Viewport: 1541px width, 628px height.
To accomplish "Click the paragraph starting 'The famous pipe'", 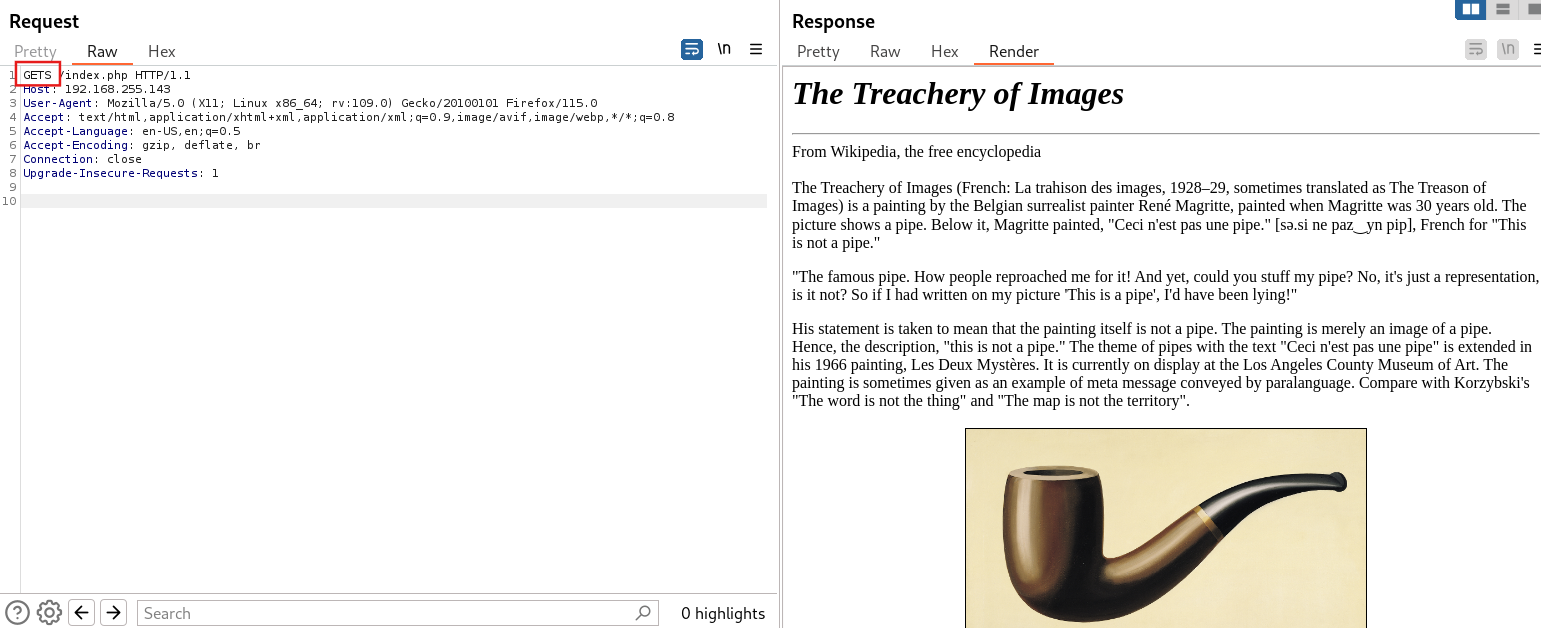I will (1165, 285).
